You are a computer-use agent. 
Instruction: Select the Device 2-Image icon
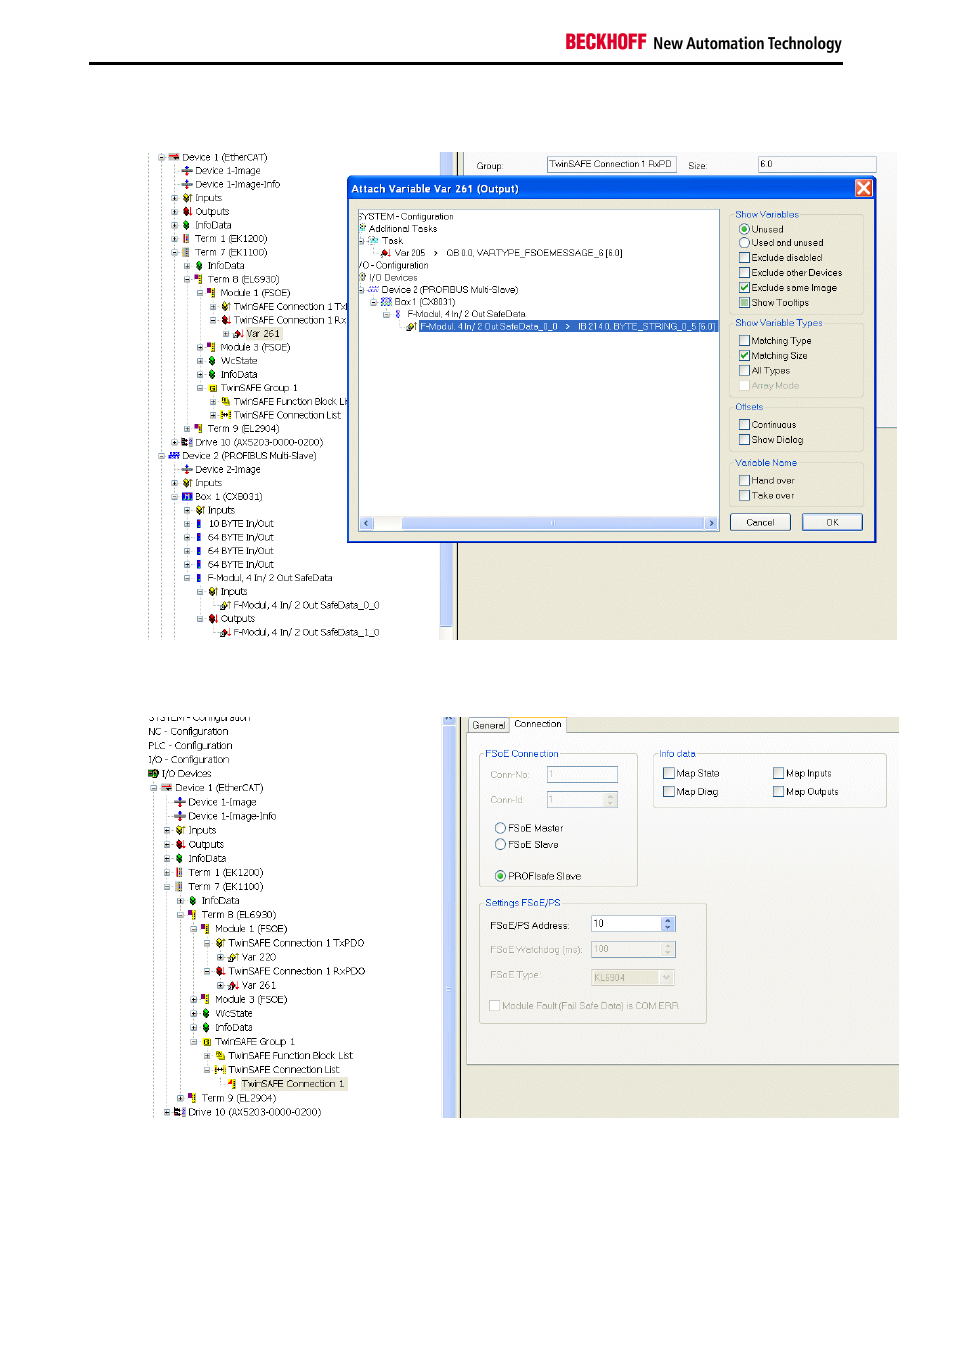click(187, 469)
